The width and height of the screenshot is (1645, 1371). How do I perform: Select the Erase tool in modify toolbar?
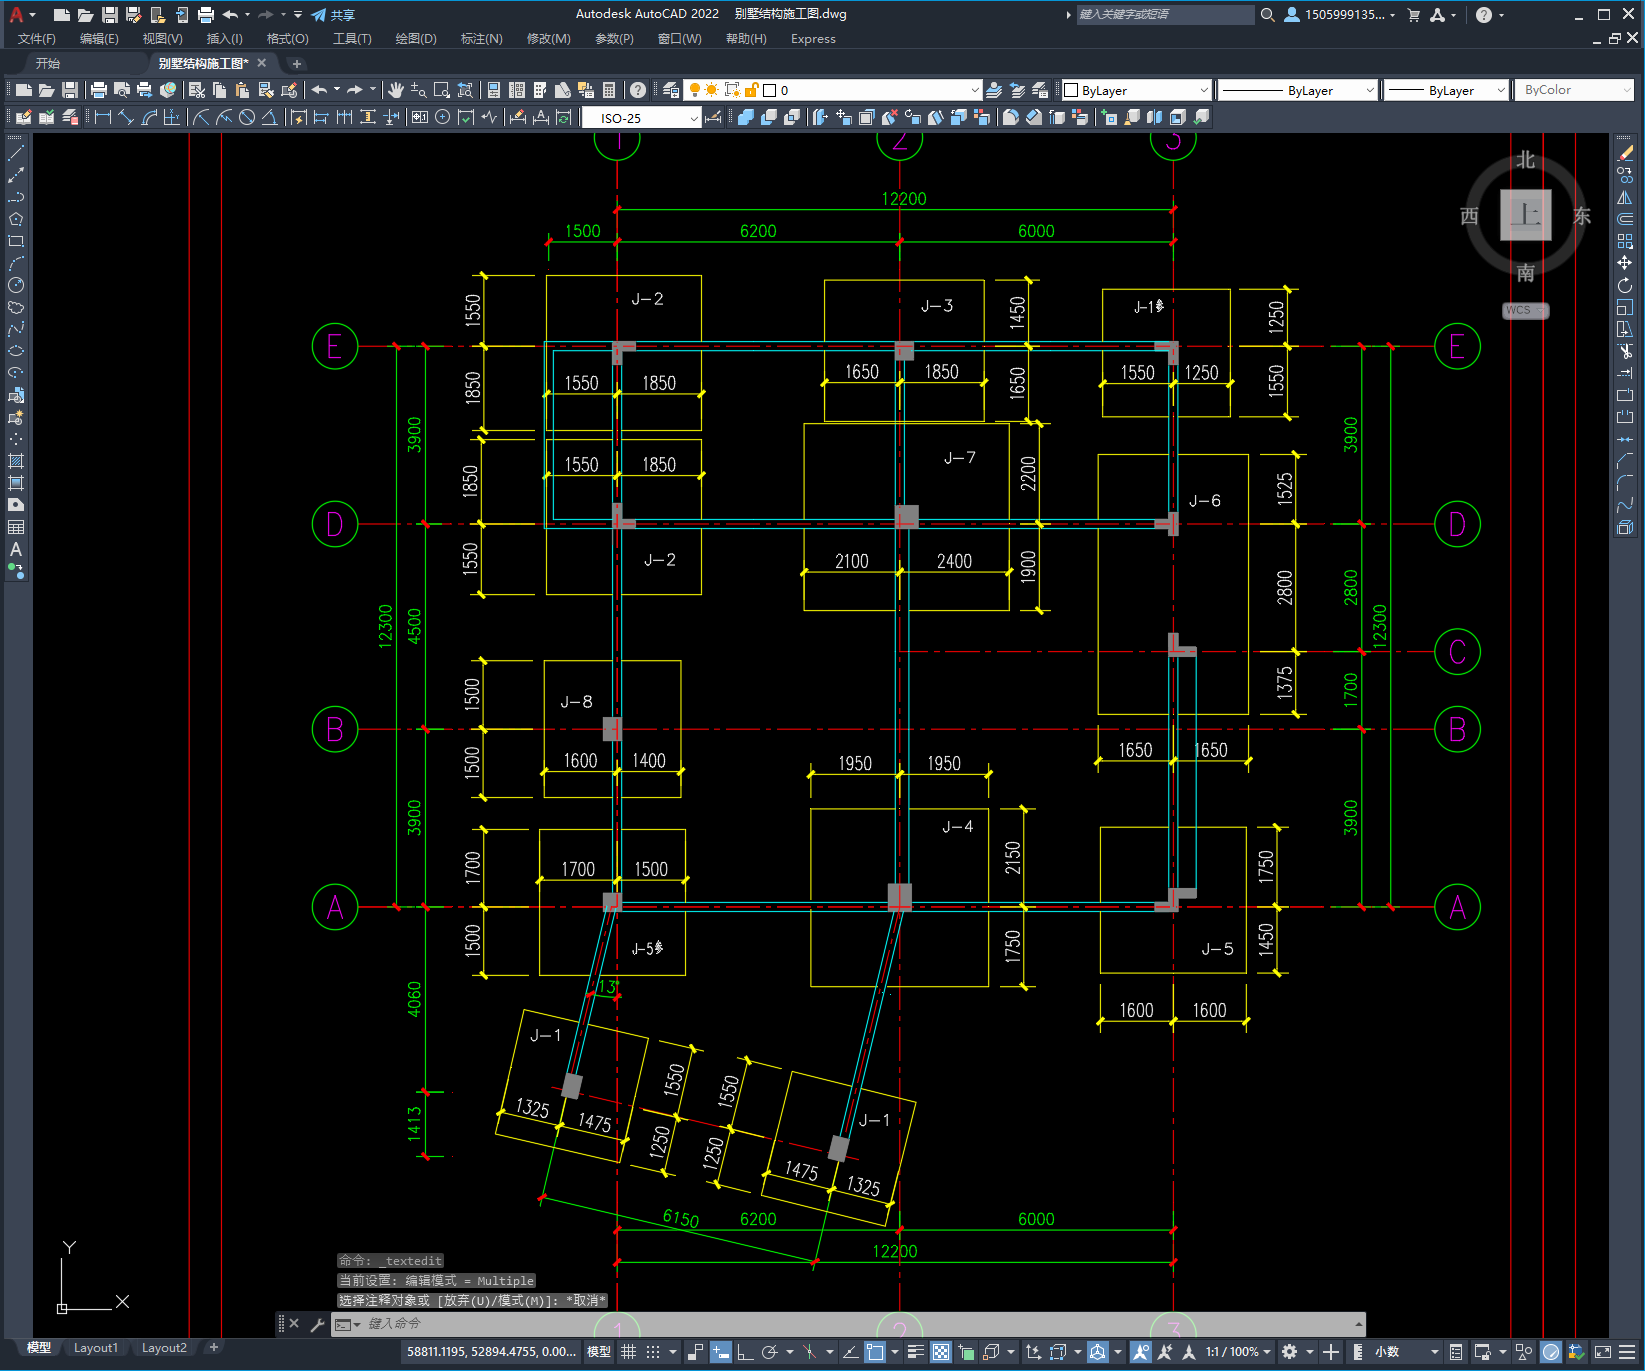tap(1625, 153)
